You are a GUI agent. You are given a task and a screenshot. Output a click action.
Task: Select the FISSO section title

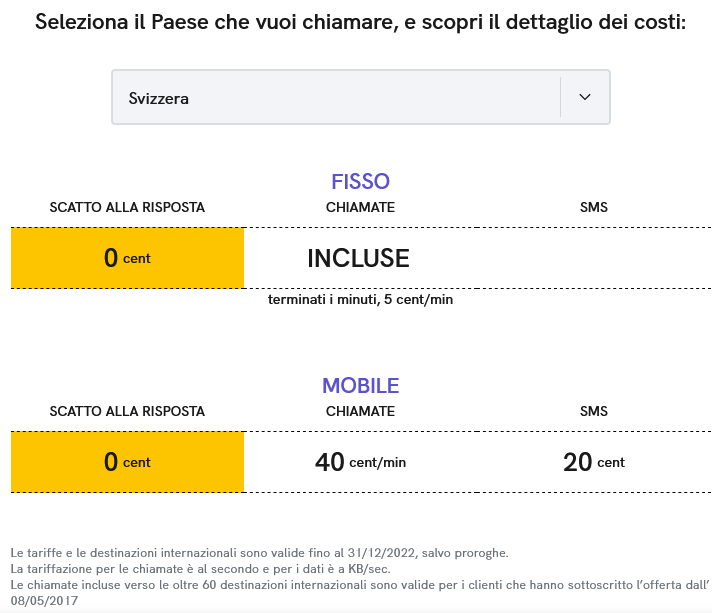pyautogui.click(x=360, y=182)
